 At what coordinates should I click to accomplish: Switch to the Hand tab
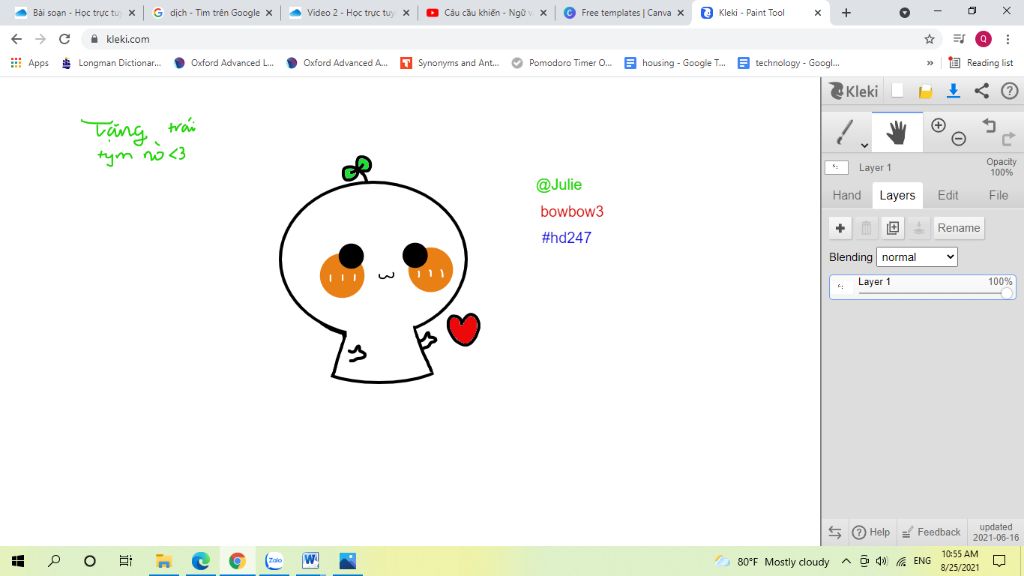tap(846, 195)
